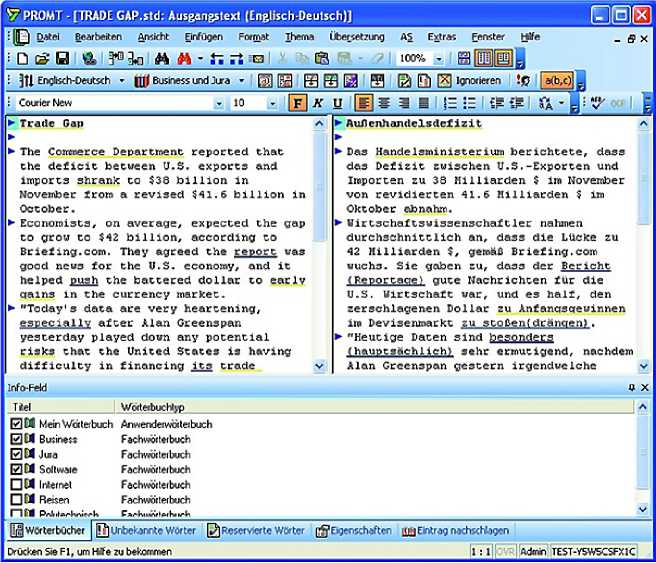Click the Wörterbuchtyp column header
This screenshot has height=563, width=656.
[x=150, y=408]
